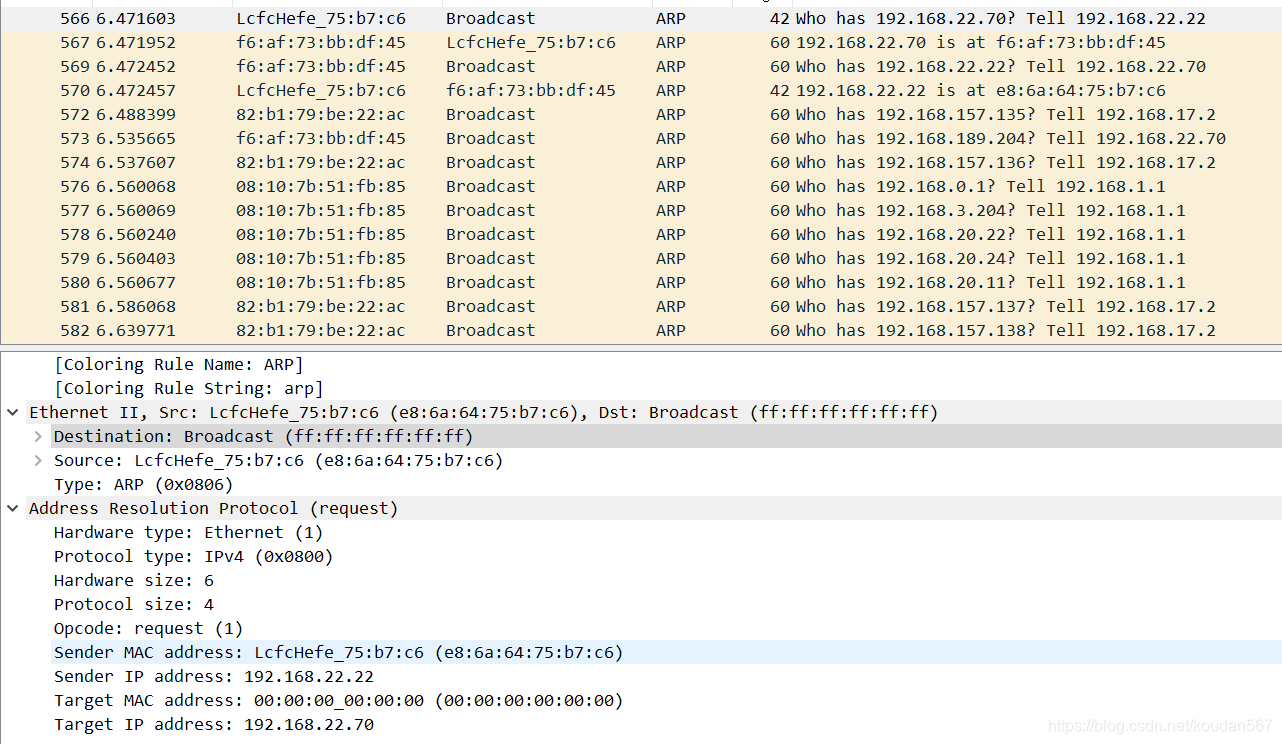Screen dimensions: 1282x744
Task: Click the Address Resolution Protocol (request) line
Action: click(x=213, y=508)
